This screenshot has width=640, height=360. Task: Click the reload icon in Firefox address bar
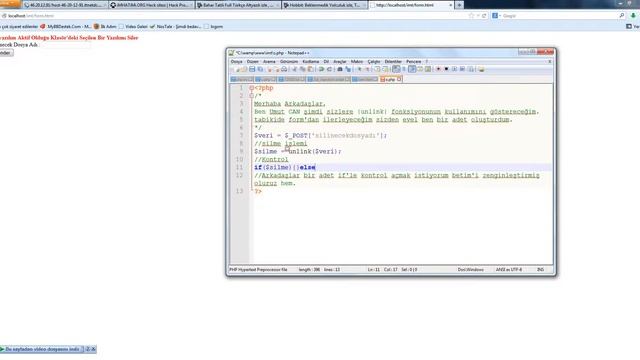coord(484,16)
